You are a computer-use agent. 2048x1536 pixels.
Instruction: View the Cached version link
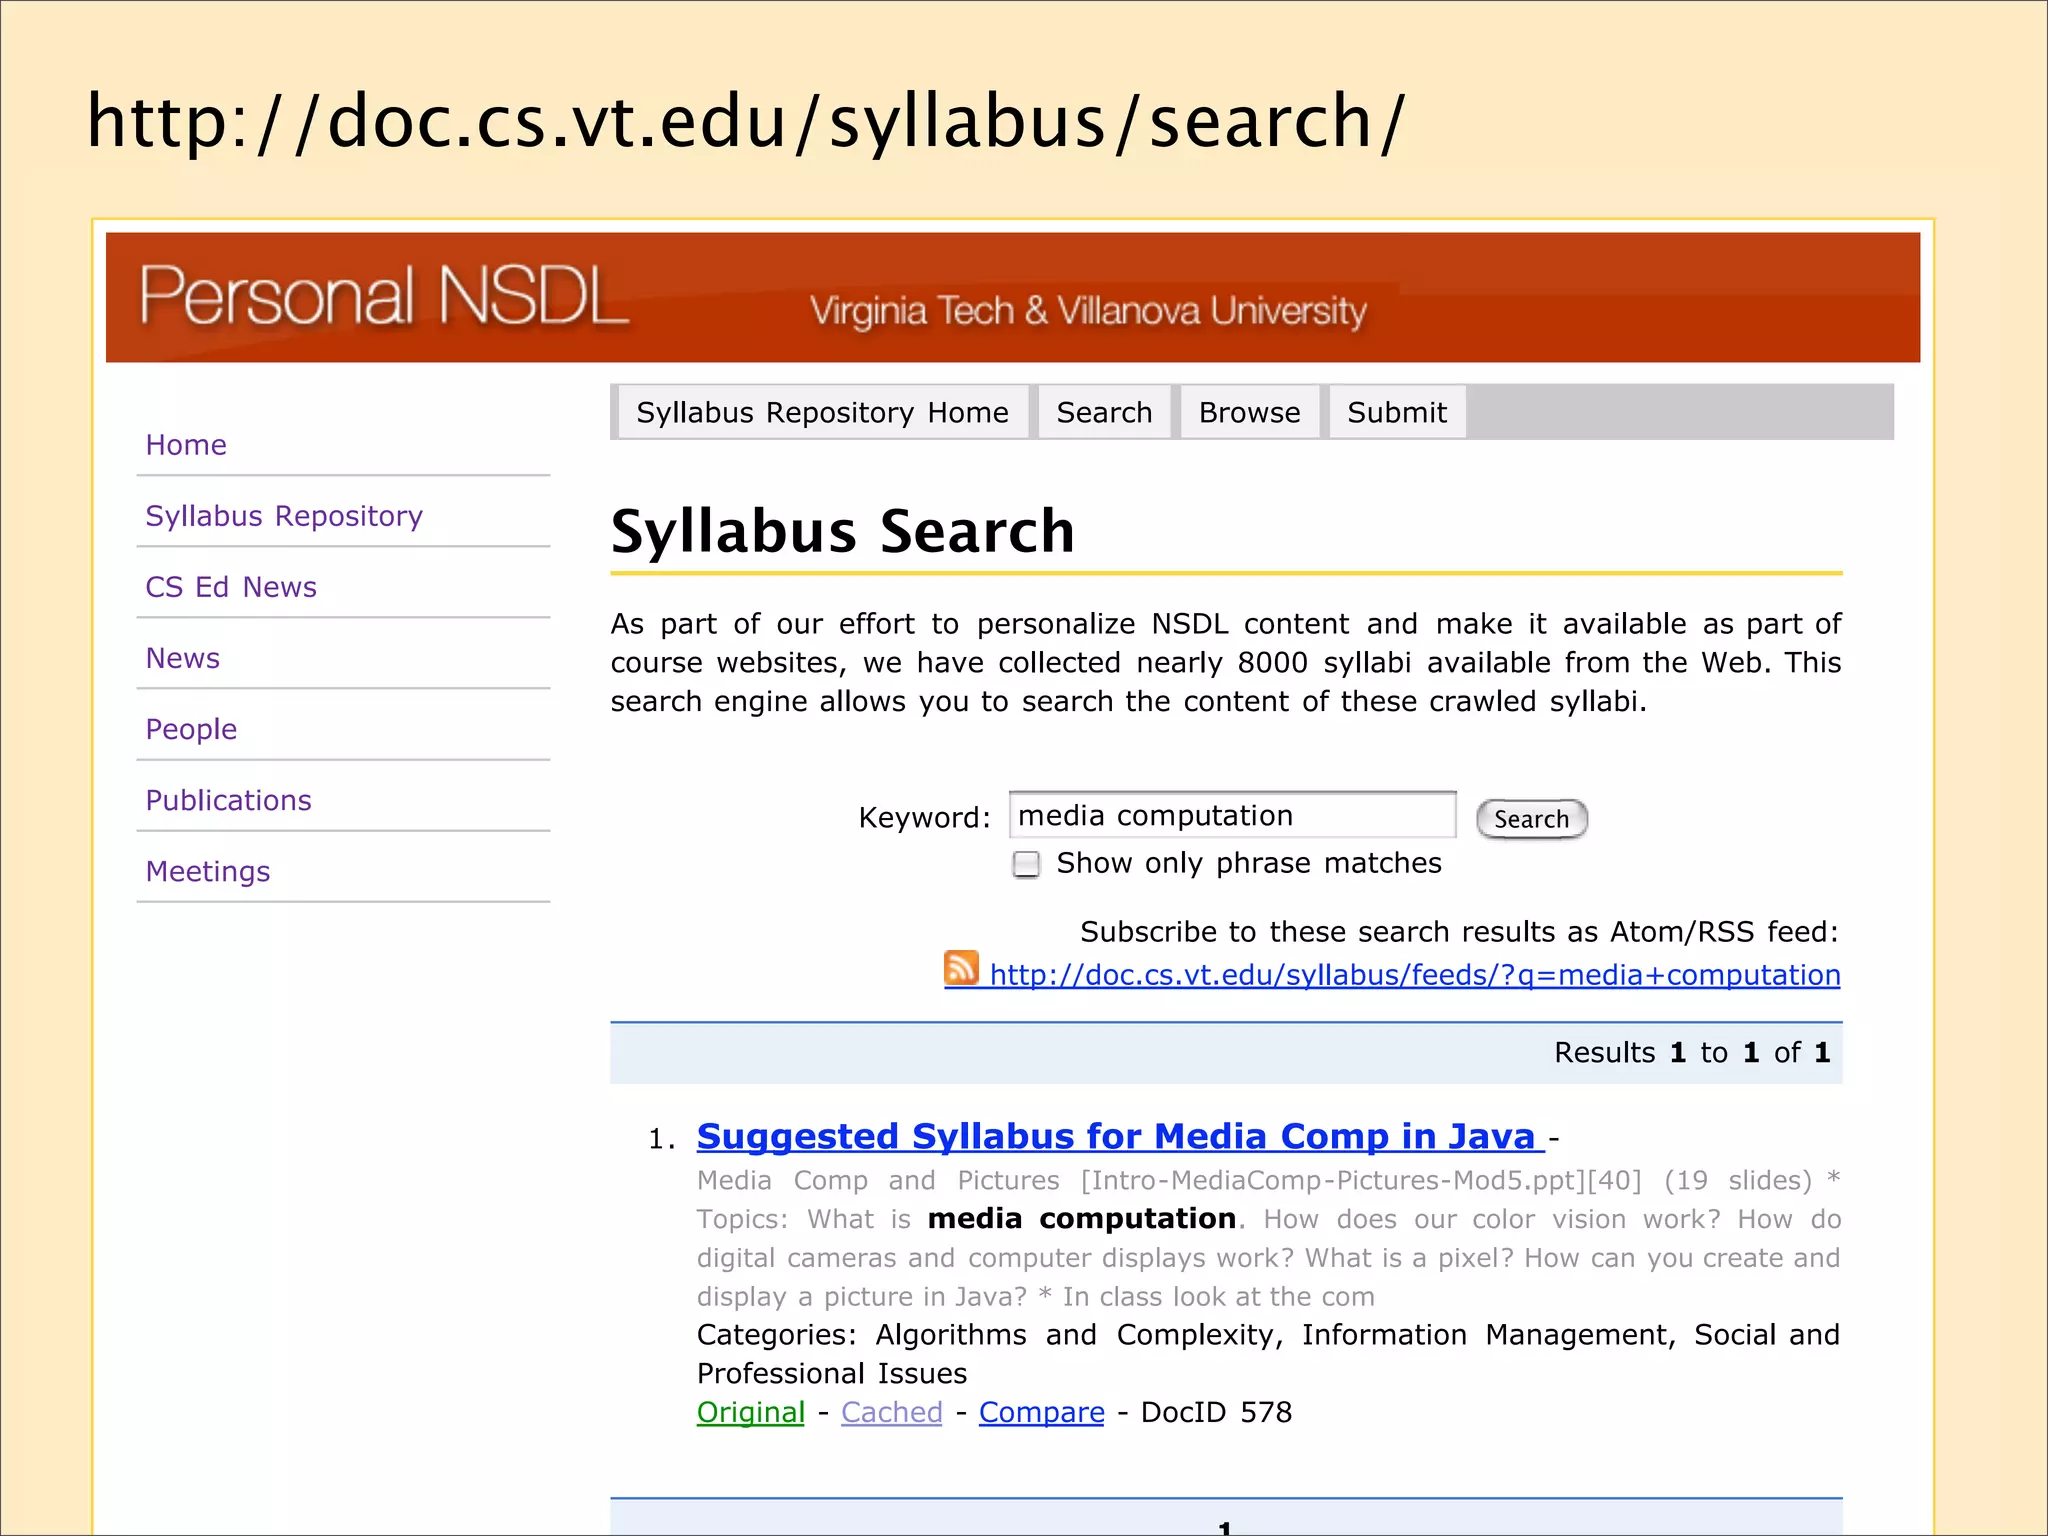(x=891, y=1412)
